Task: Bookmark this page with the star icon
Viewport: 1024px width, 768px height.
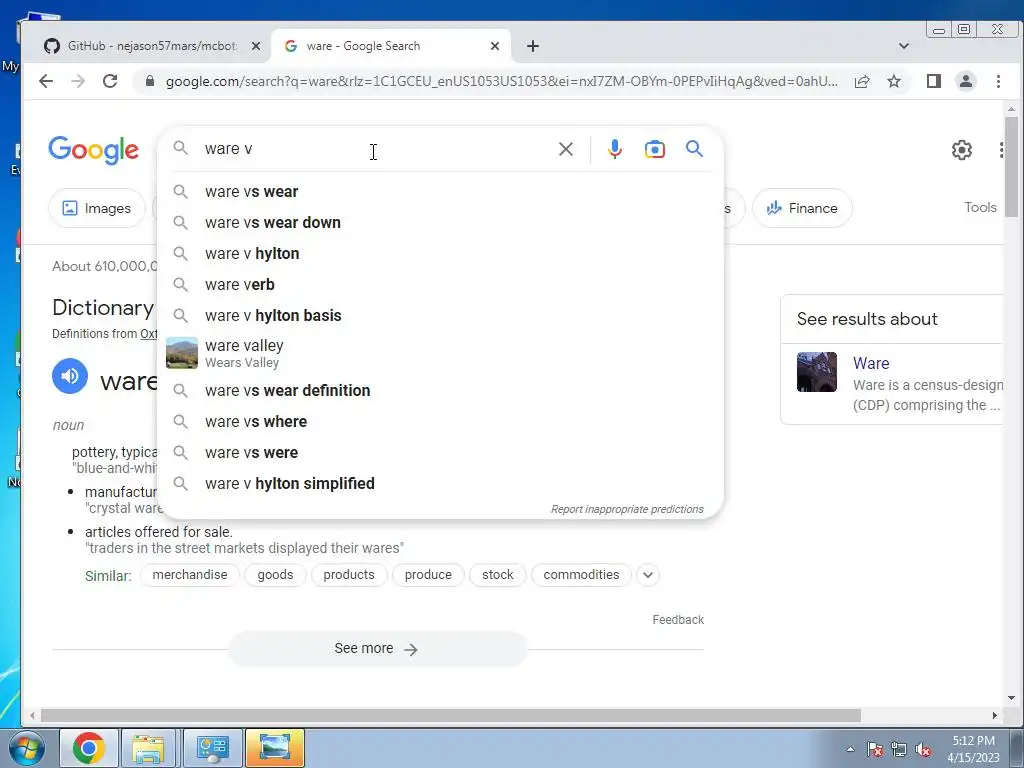Action: tap(894, 81)
